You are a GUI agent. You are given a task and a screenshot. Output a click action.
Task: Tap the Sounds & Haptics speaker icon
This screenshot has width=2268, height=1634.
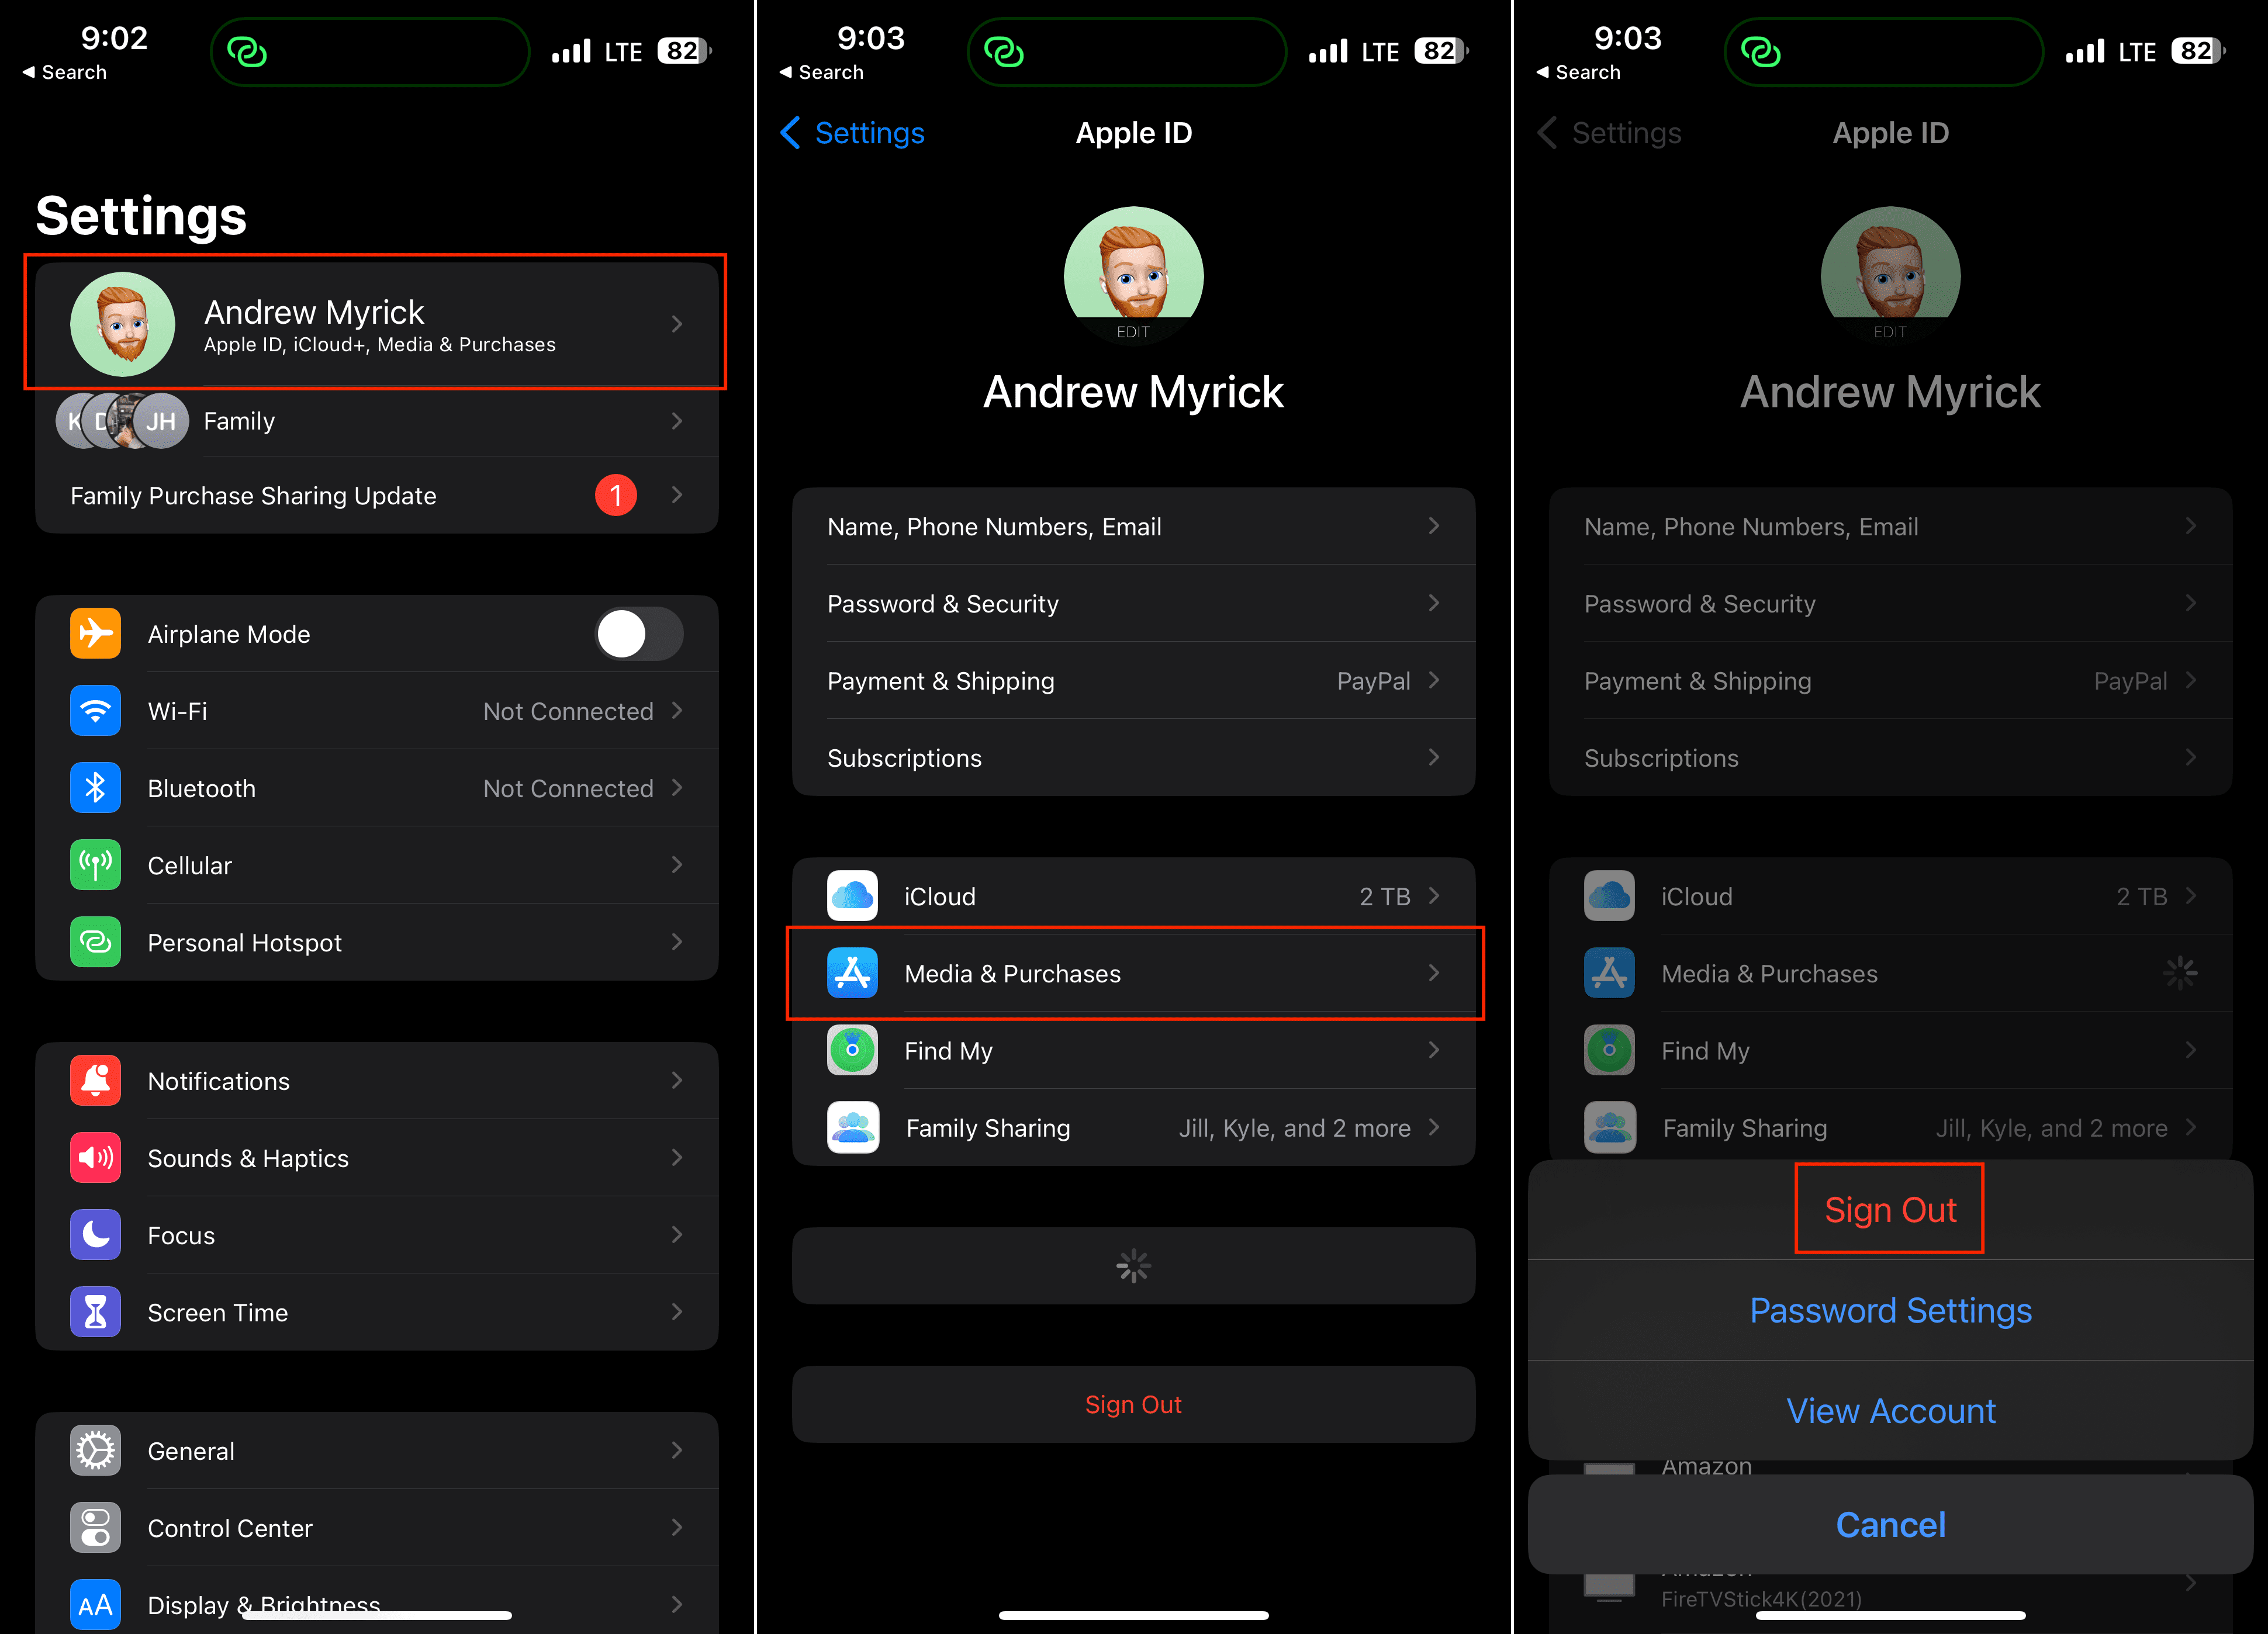(x=95, y=1157)
